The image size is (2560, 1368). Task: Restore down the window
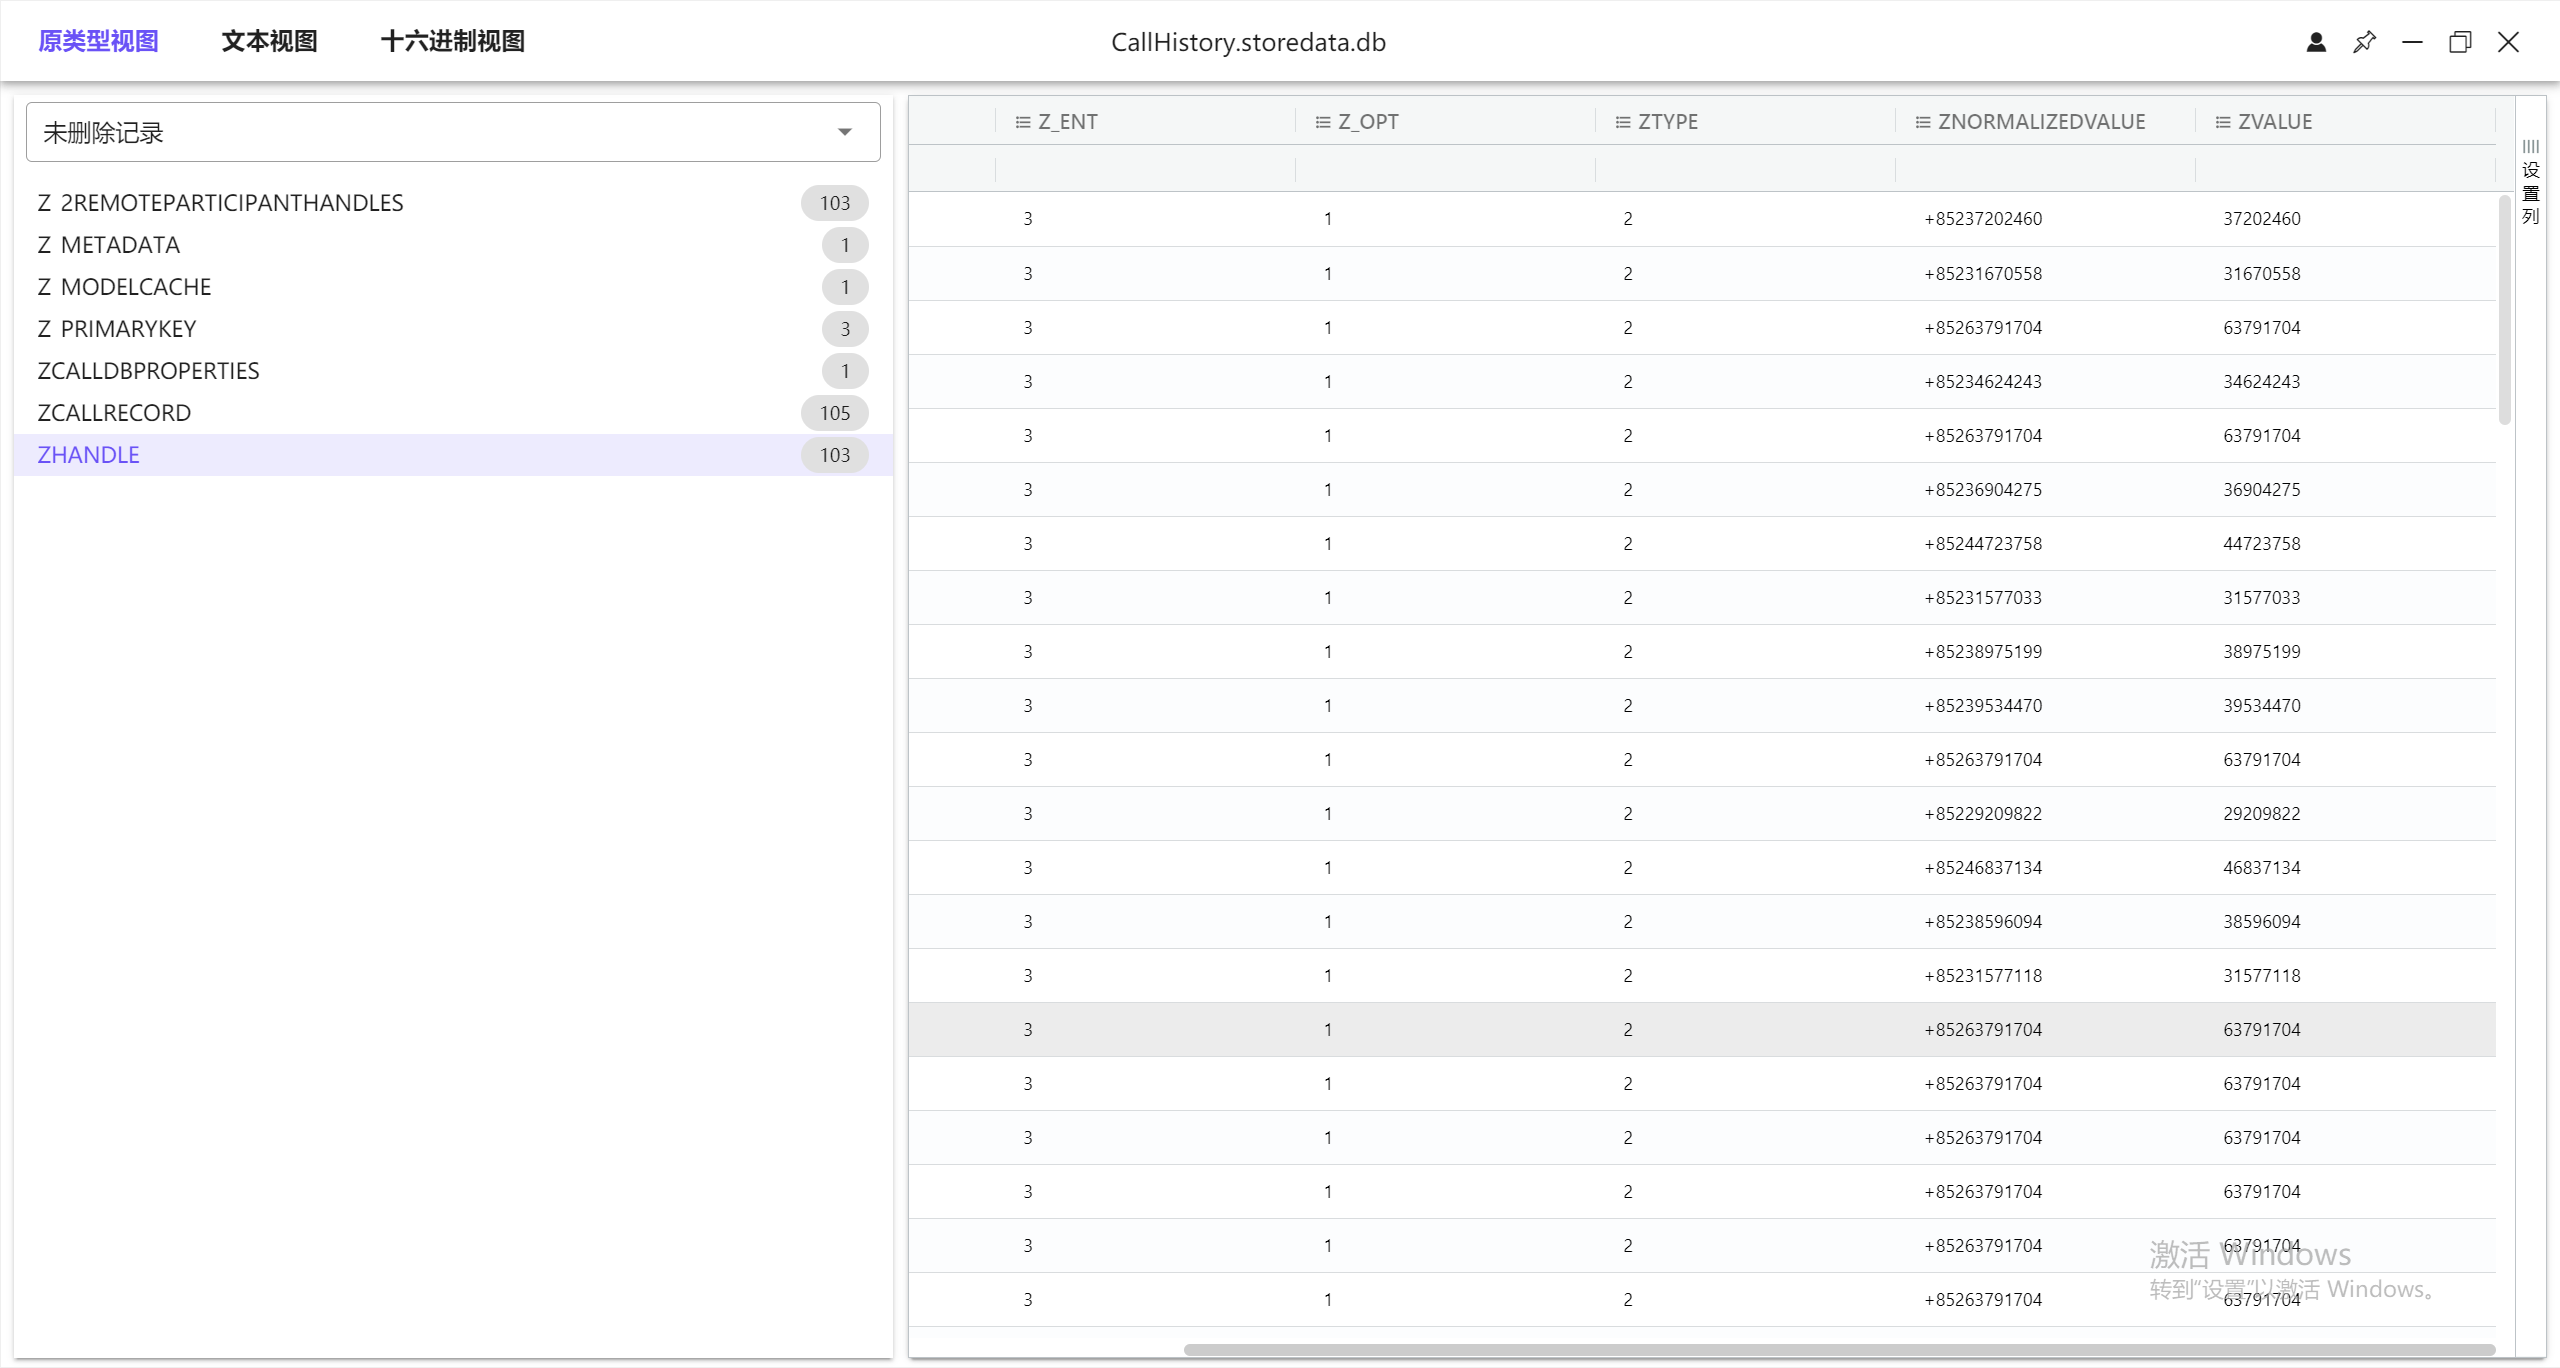click(x=2460, y=42)
